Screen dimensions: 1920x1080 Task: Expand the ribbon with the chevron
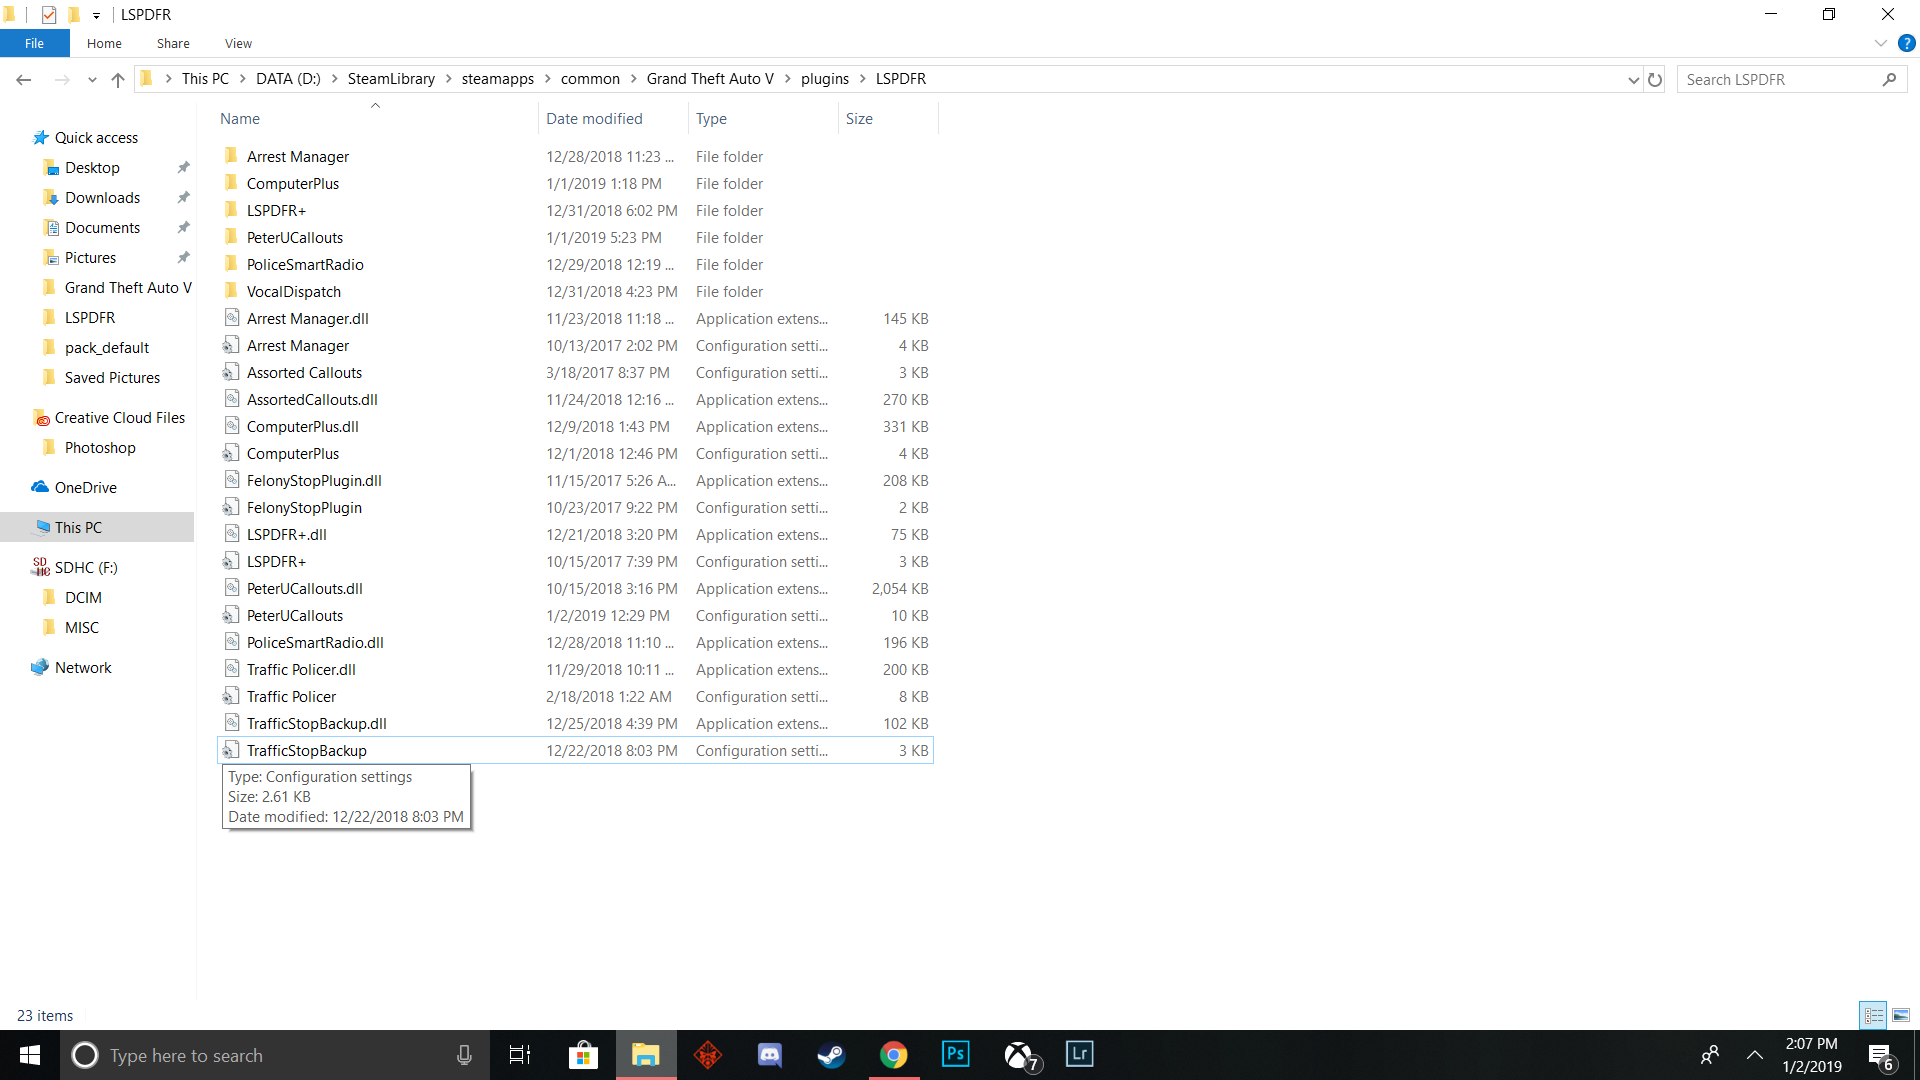click(1880, 43)
